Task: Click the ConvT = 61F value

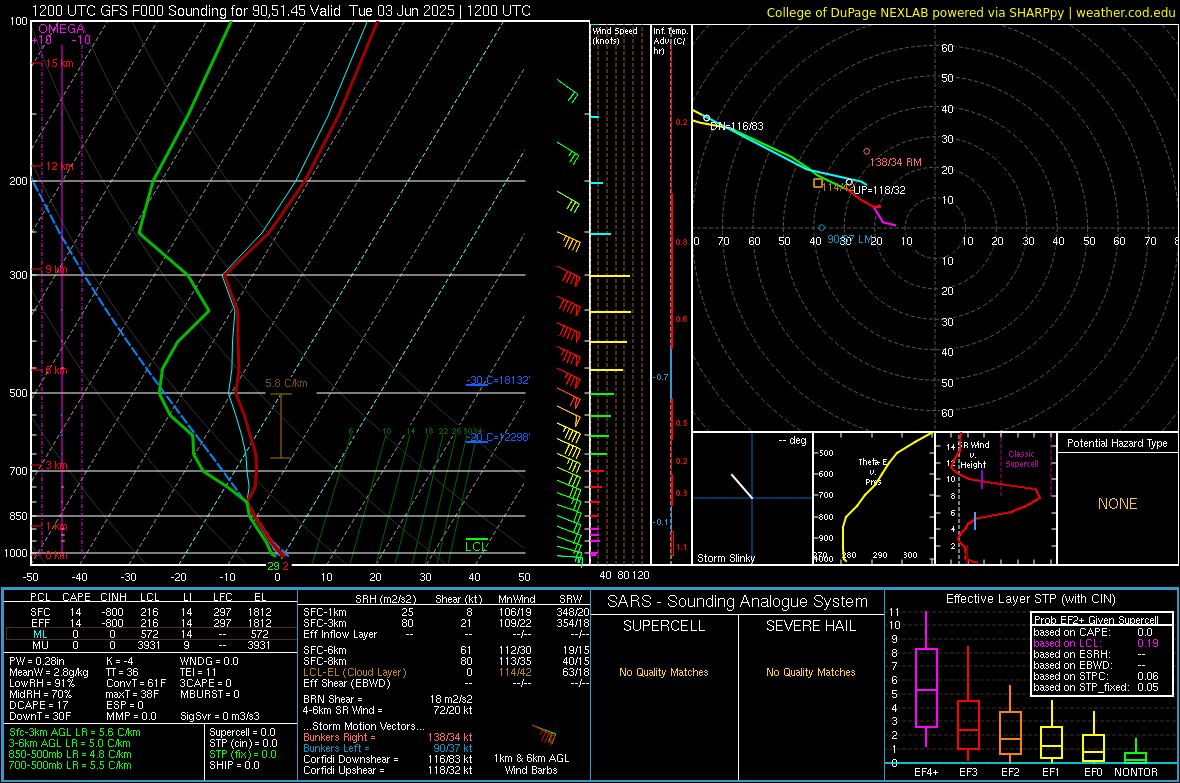Action: [x=135, y=683]
